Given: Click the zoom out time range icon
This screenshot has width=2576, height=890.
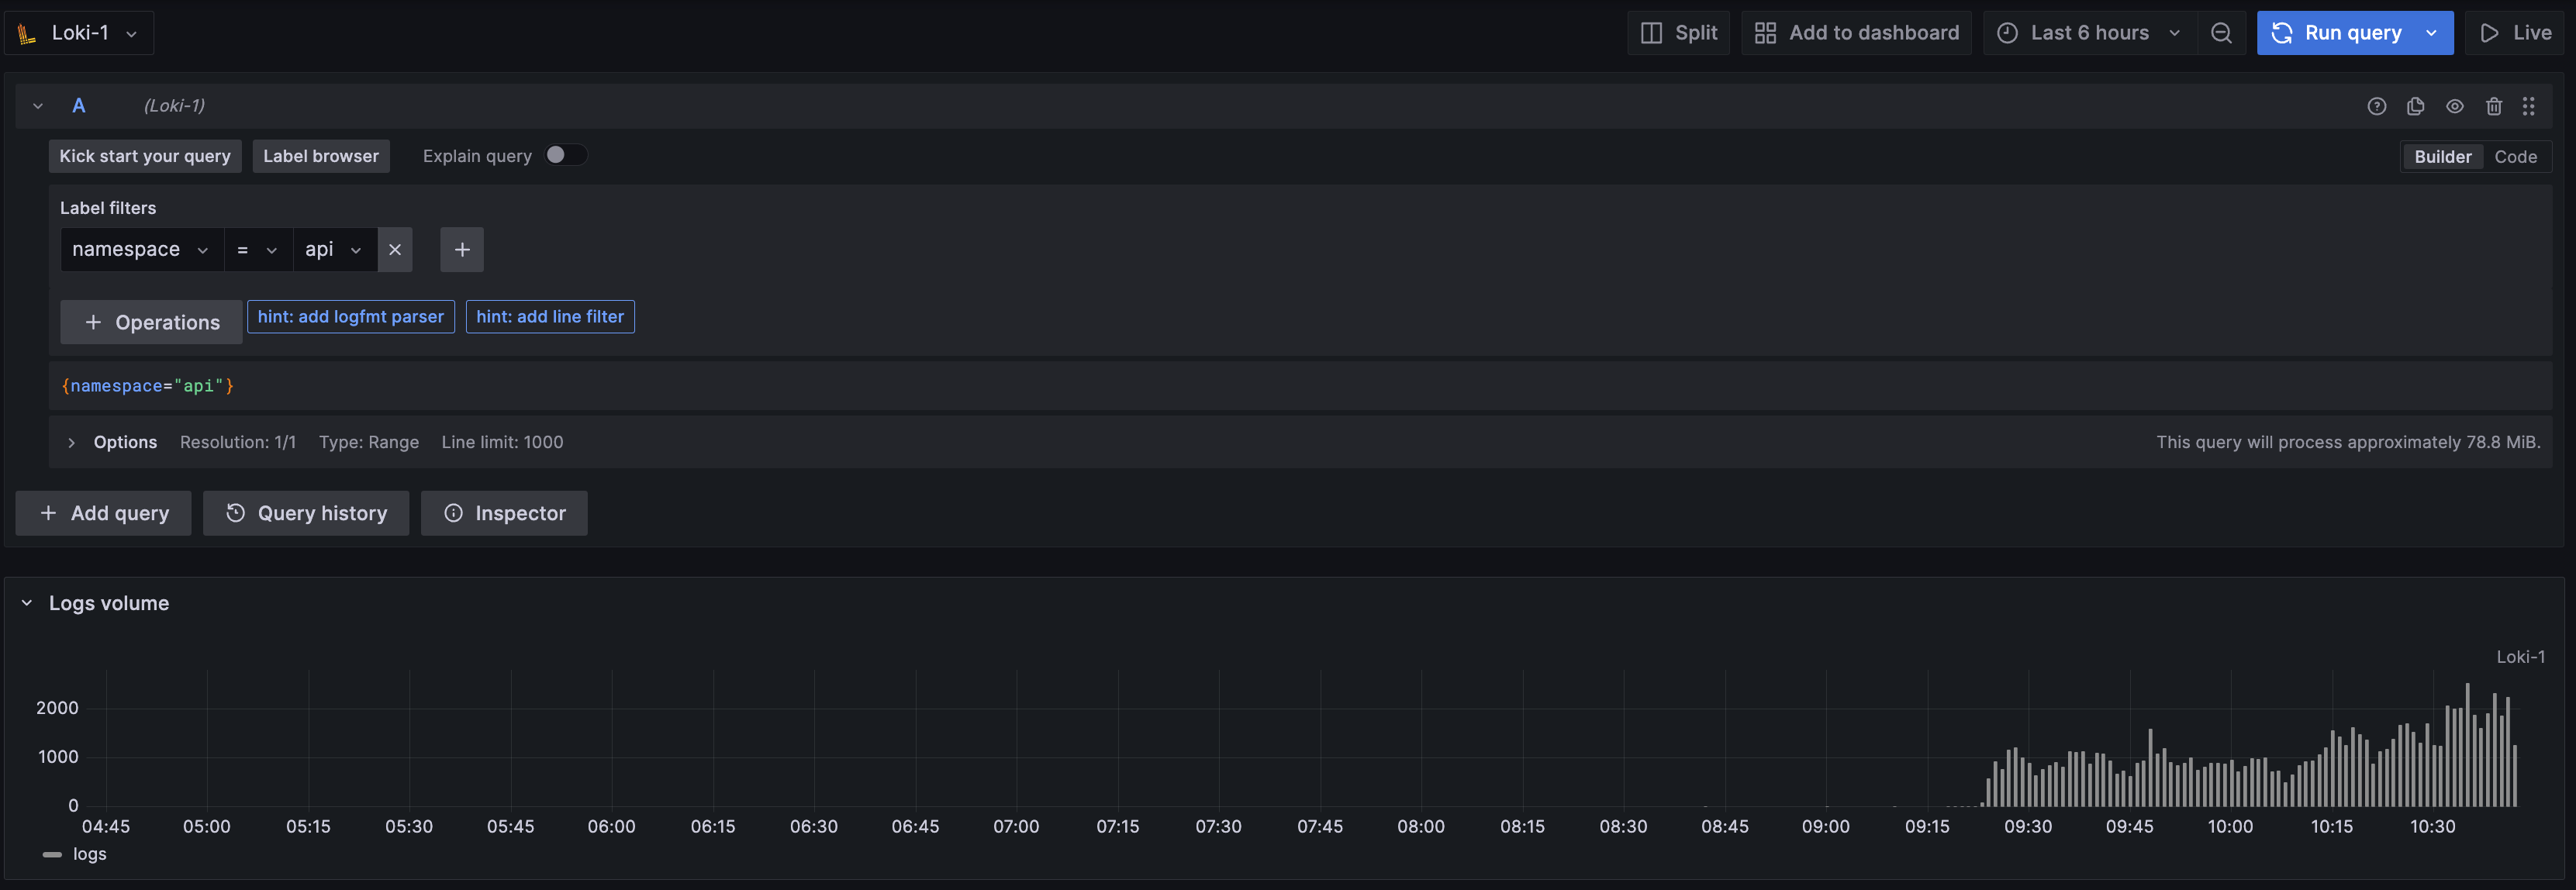Looking at the screenshot, I should (2221, 33).
